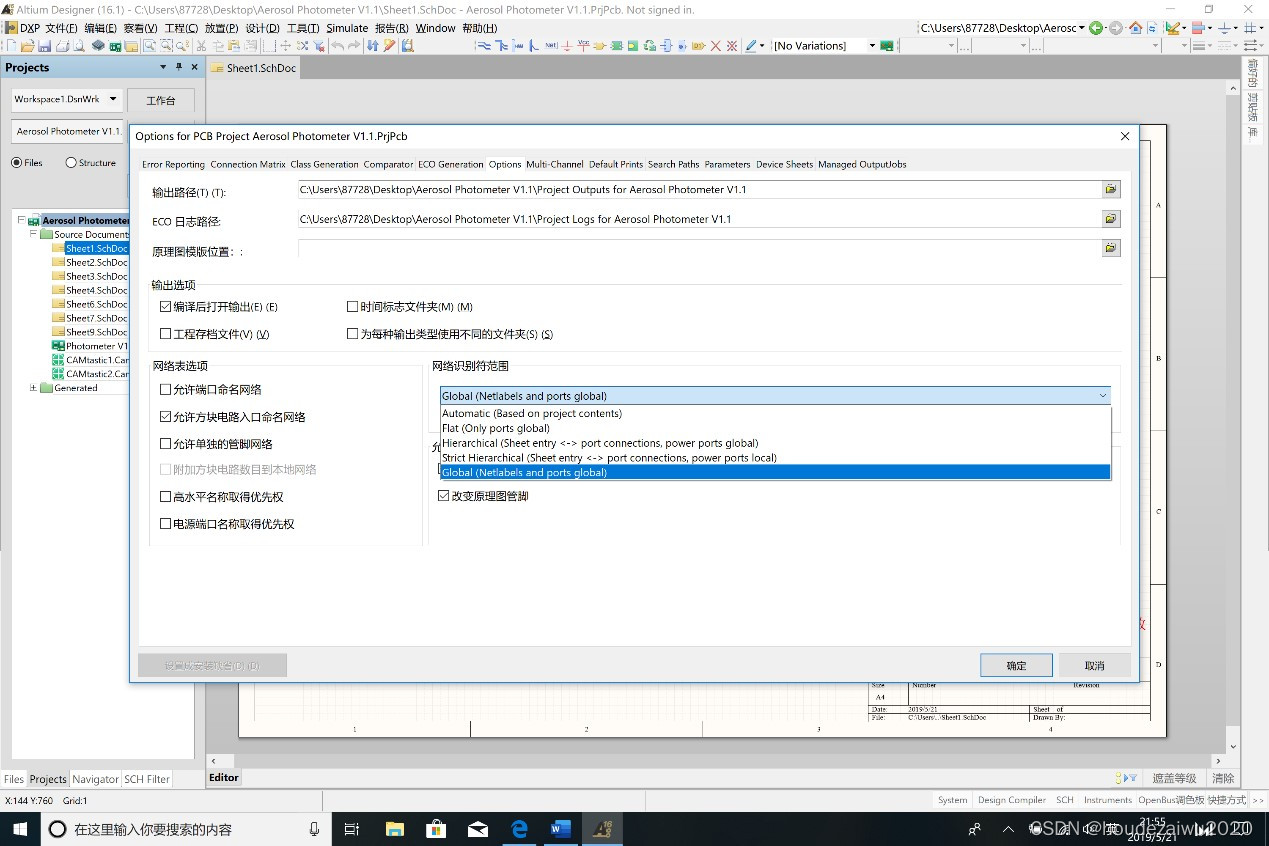Open Microsoft Store from taskbar
1269x846 pixels.
click(436, 829)
